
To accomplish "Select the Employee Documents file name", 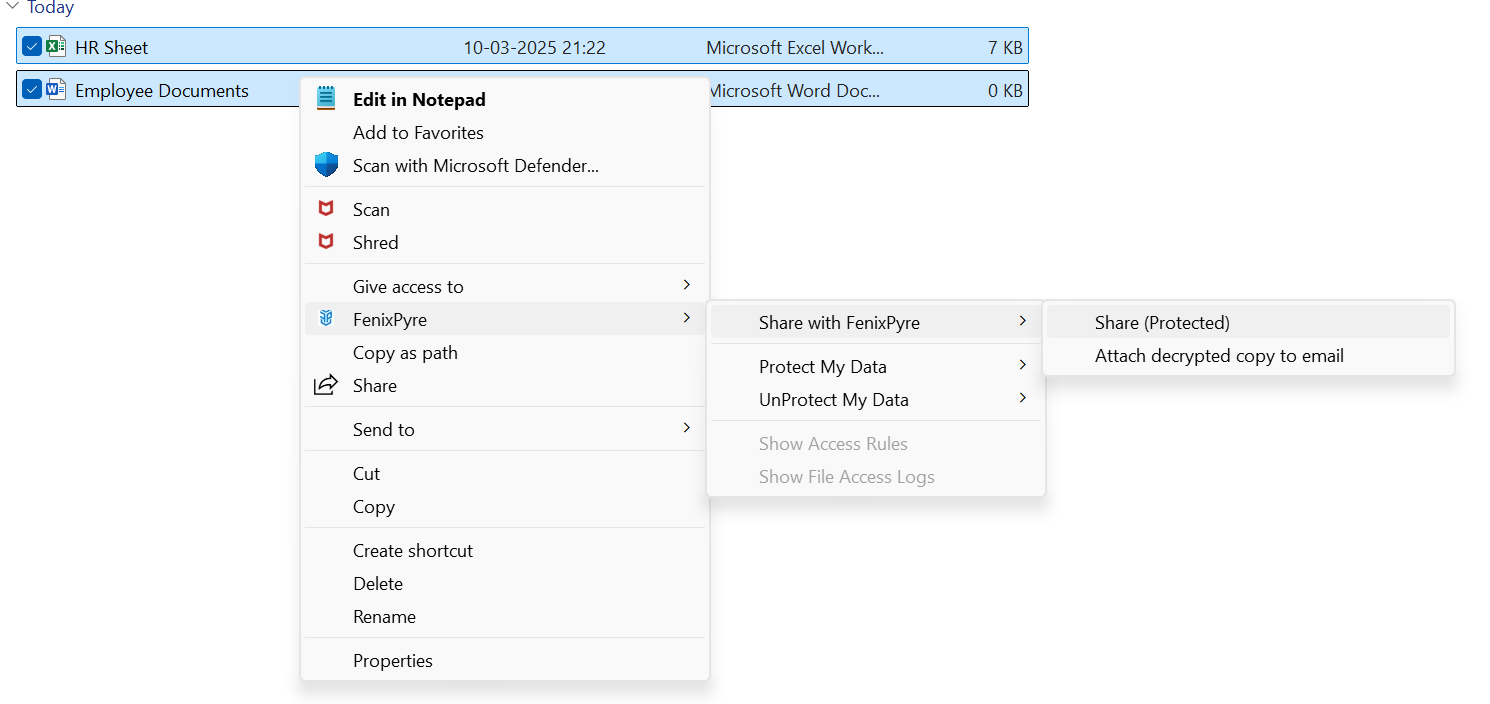I will [162, 90].
